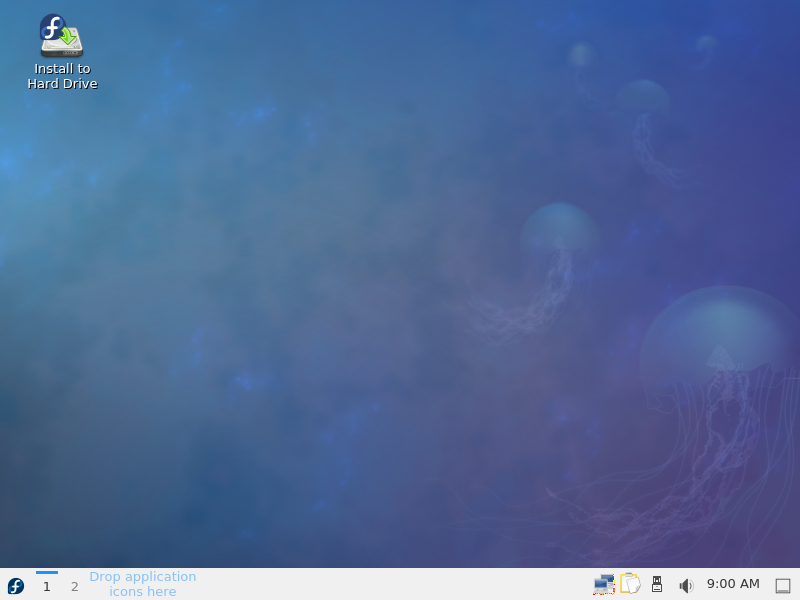The width and height of the screenshot is (800, 600).
Task: Click the volume speaker icon
Action: tap(685, 586)
